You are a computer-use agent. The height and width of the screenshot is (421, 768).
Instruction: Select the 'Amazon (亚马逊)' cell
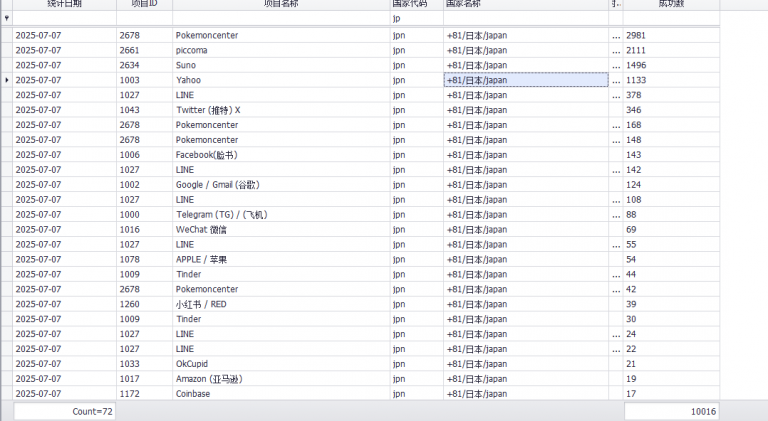point(281,378)
